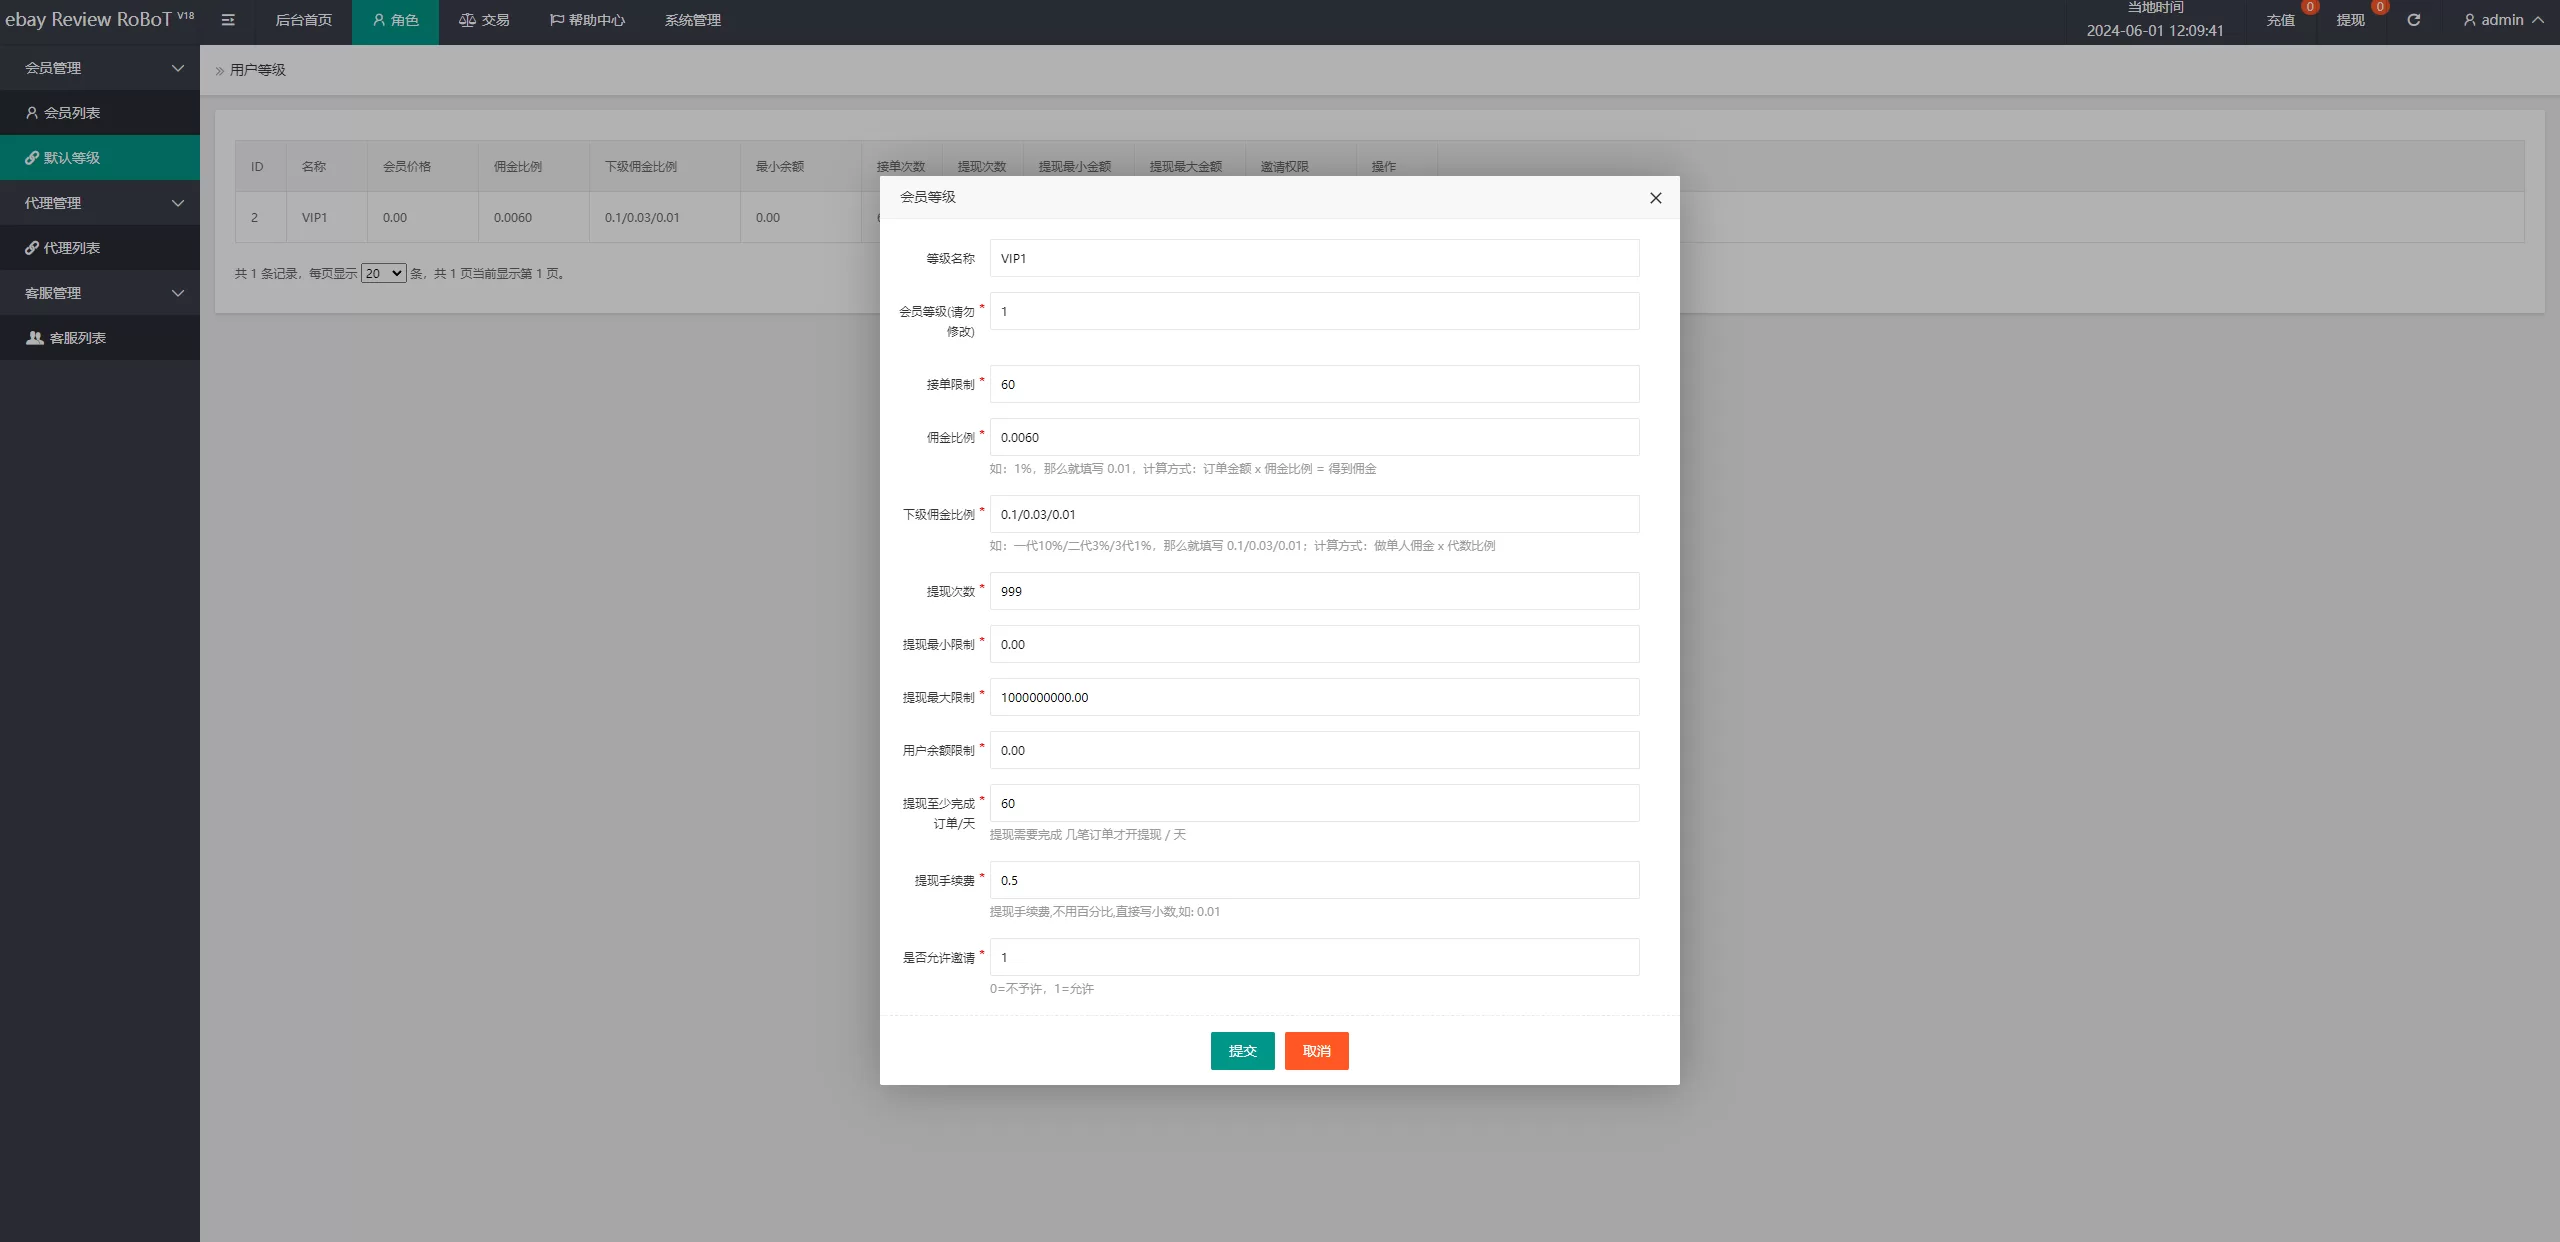The height and width of the screenshot is (1242, 2560).
Task: Switch to the 交易 top menu
Action: pyautogui.click(x=484, y=20)
